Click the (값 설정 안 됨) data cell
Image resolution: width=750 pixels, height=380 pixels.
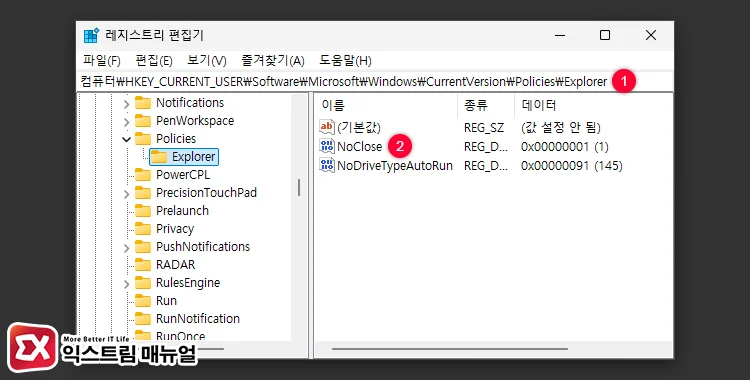(x=561, y=128)
